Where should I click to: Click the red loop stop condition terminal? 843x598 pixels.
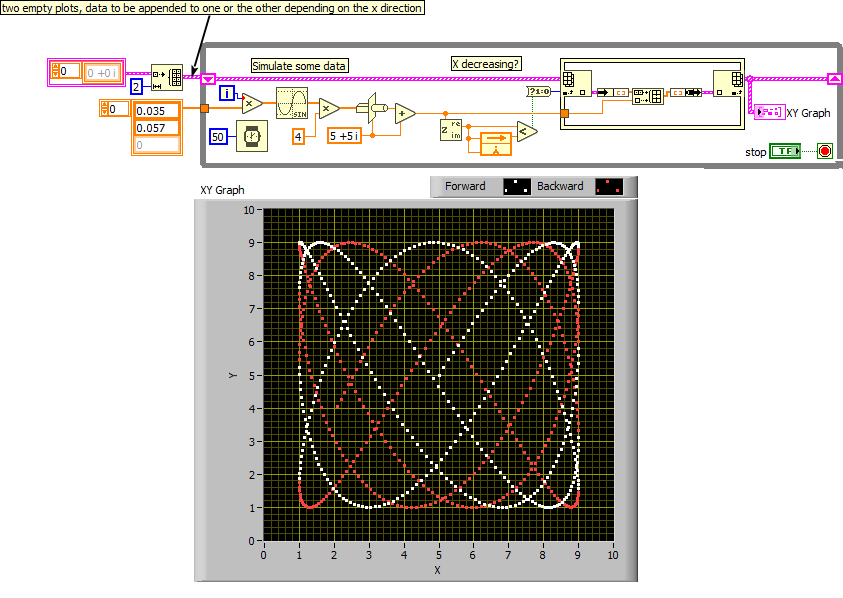click(x=825, y=151)
